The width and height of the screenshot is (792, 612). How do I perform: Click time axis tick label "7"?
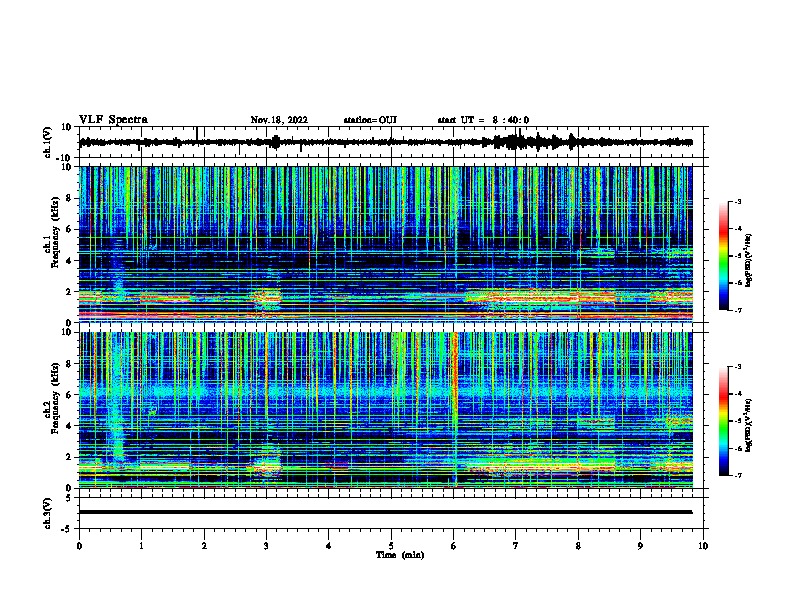516,546
